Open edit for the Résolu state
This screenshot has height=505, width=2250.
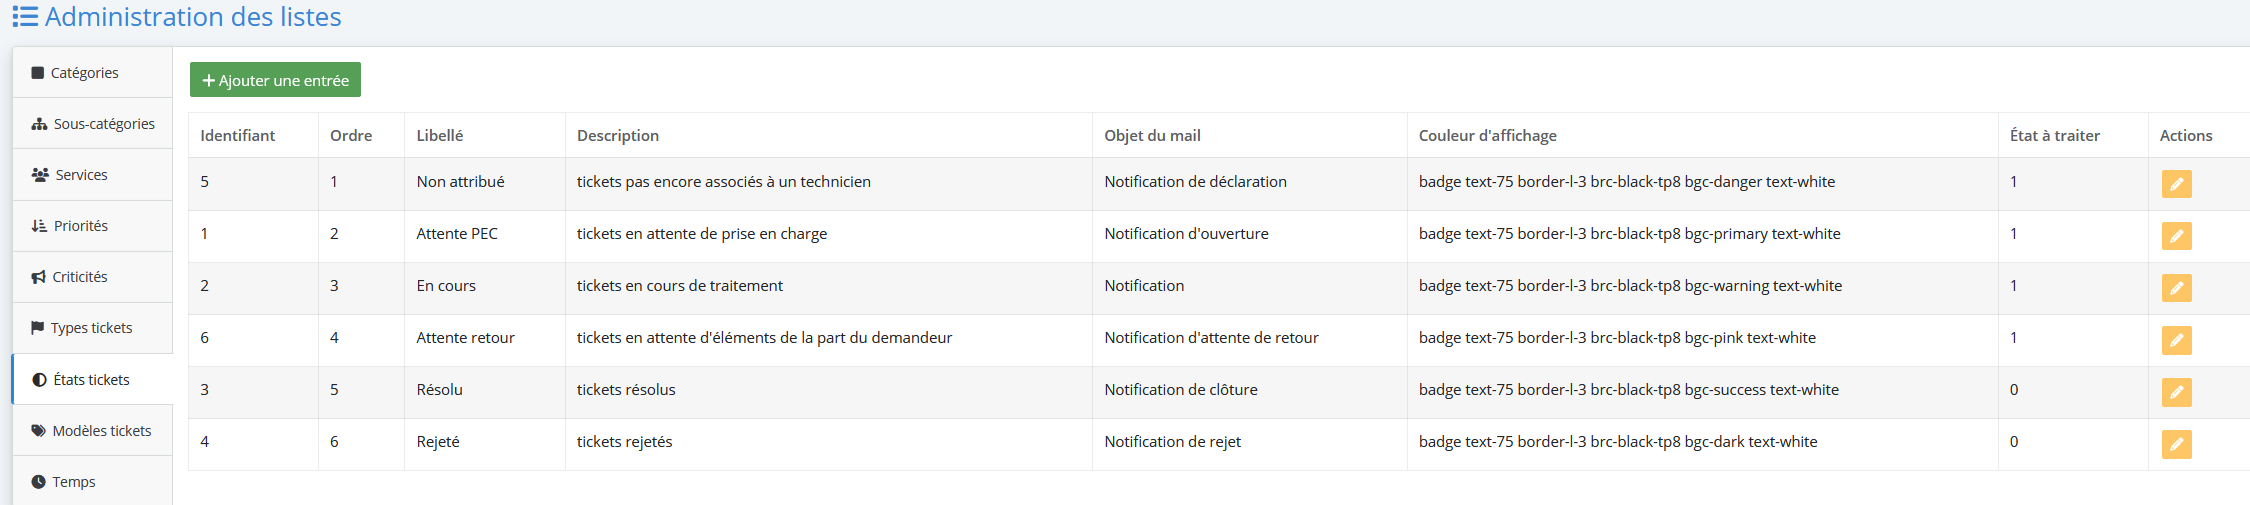tap(2176, 392)
